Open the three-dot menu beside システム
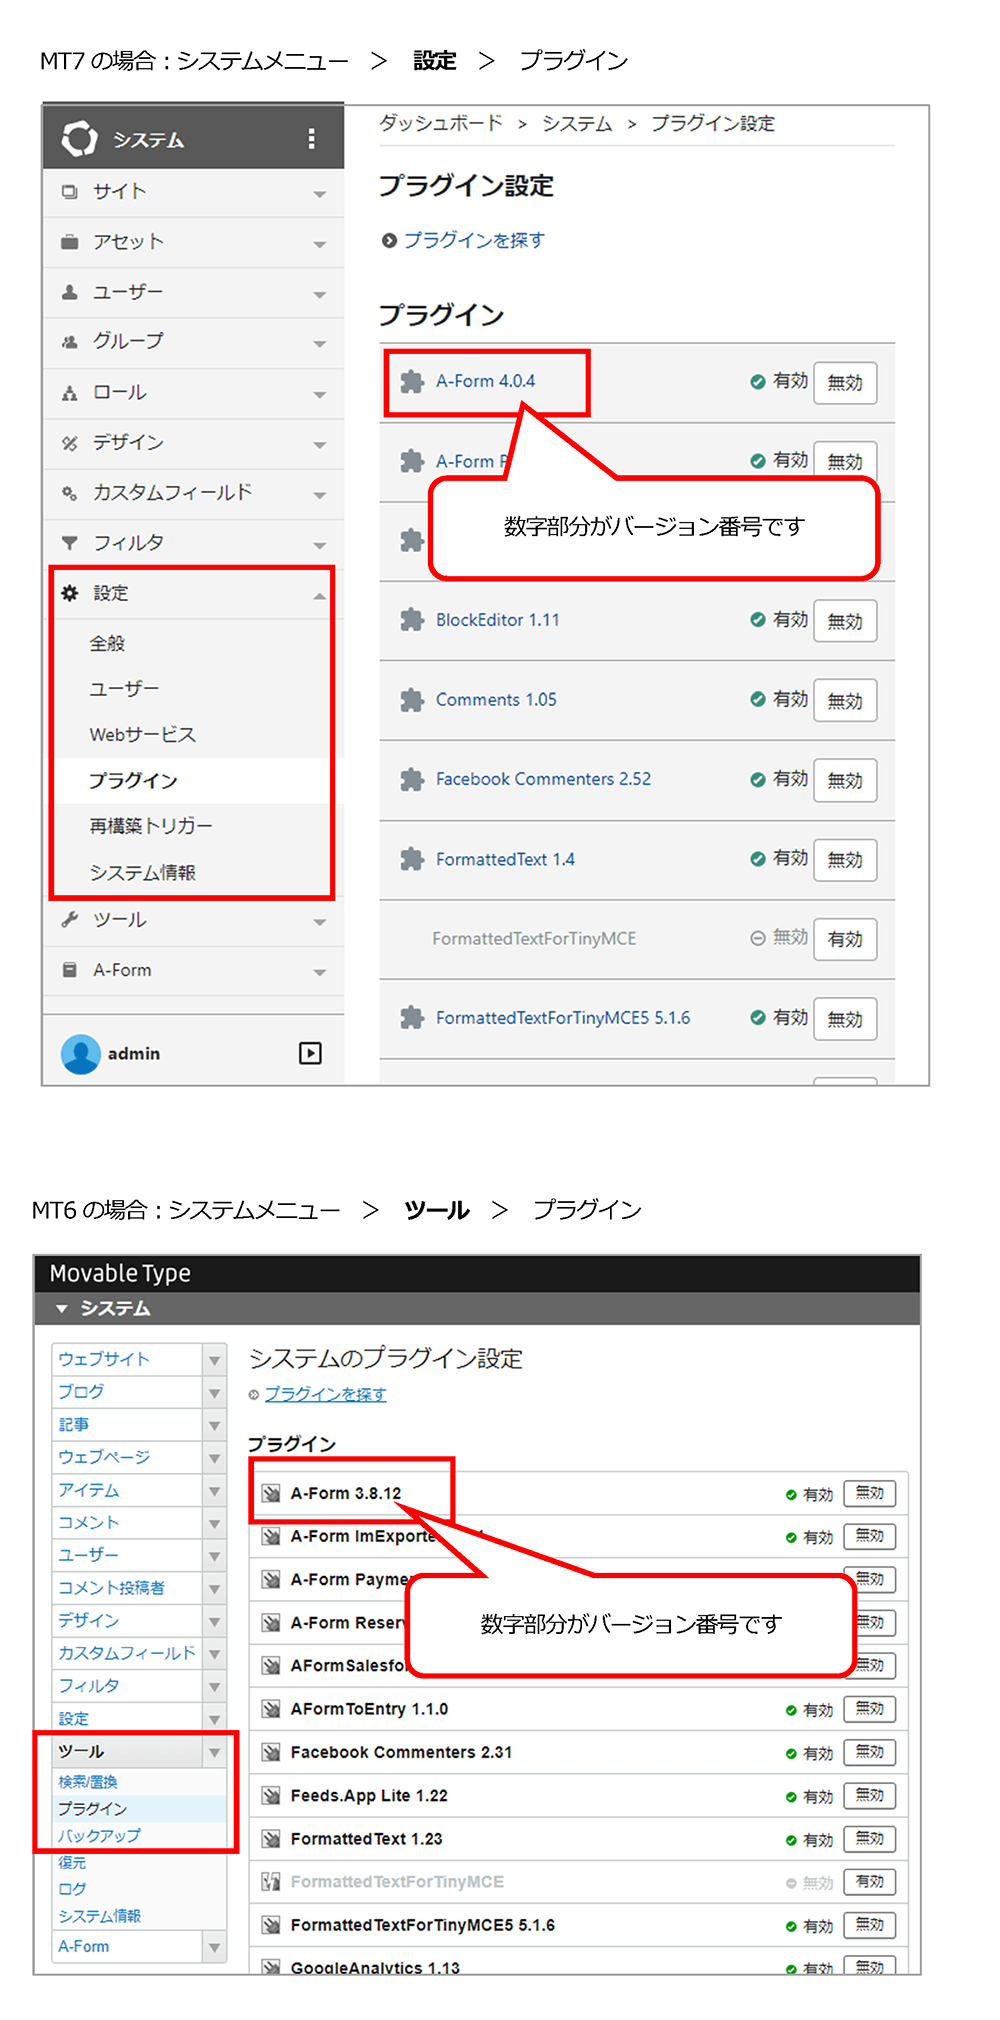 coord(312,139)
